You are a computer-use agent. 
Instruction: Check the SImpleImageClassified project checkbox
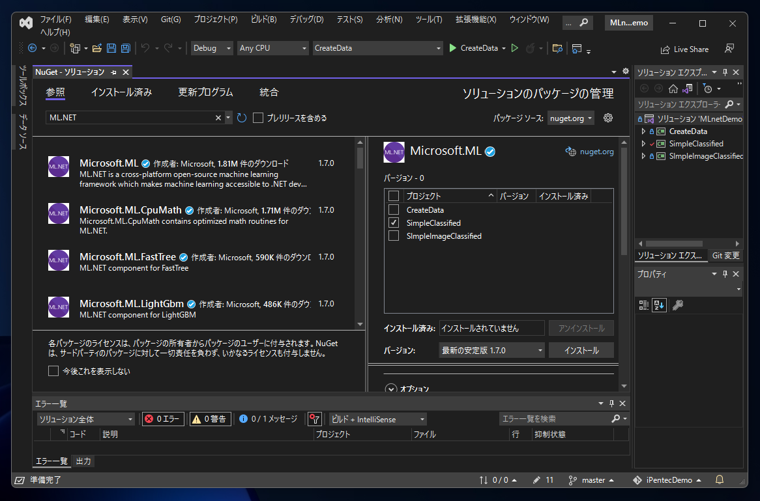pos(394,235)
